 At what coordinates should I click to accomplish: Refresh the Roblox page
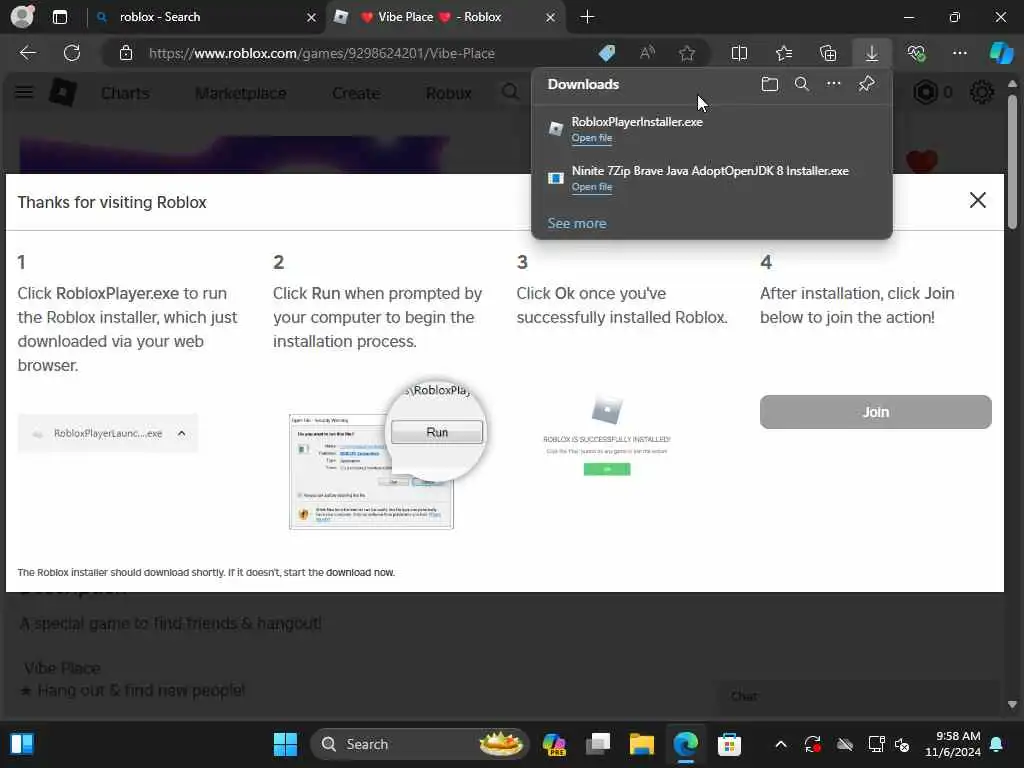click(x=72, y=53)
